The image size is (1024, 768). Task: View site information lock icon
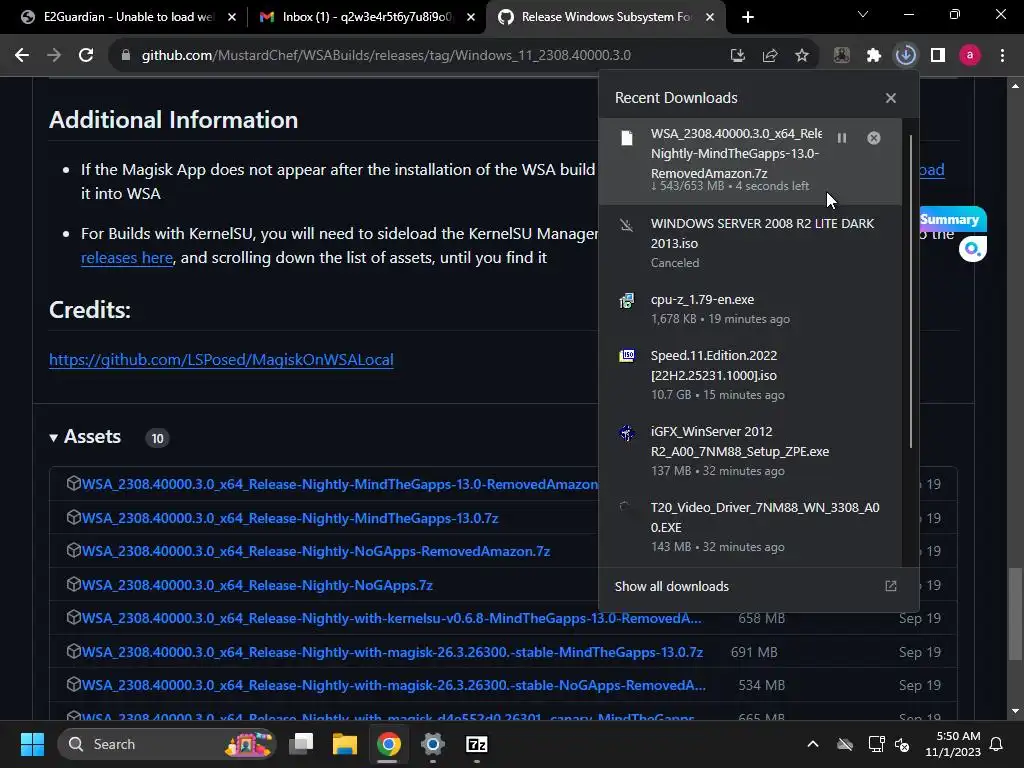tap(125, 55)
